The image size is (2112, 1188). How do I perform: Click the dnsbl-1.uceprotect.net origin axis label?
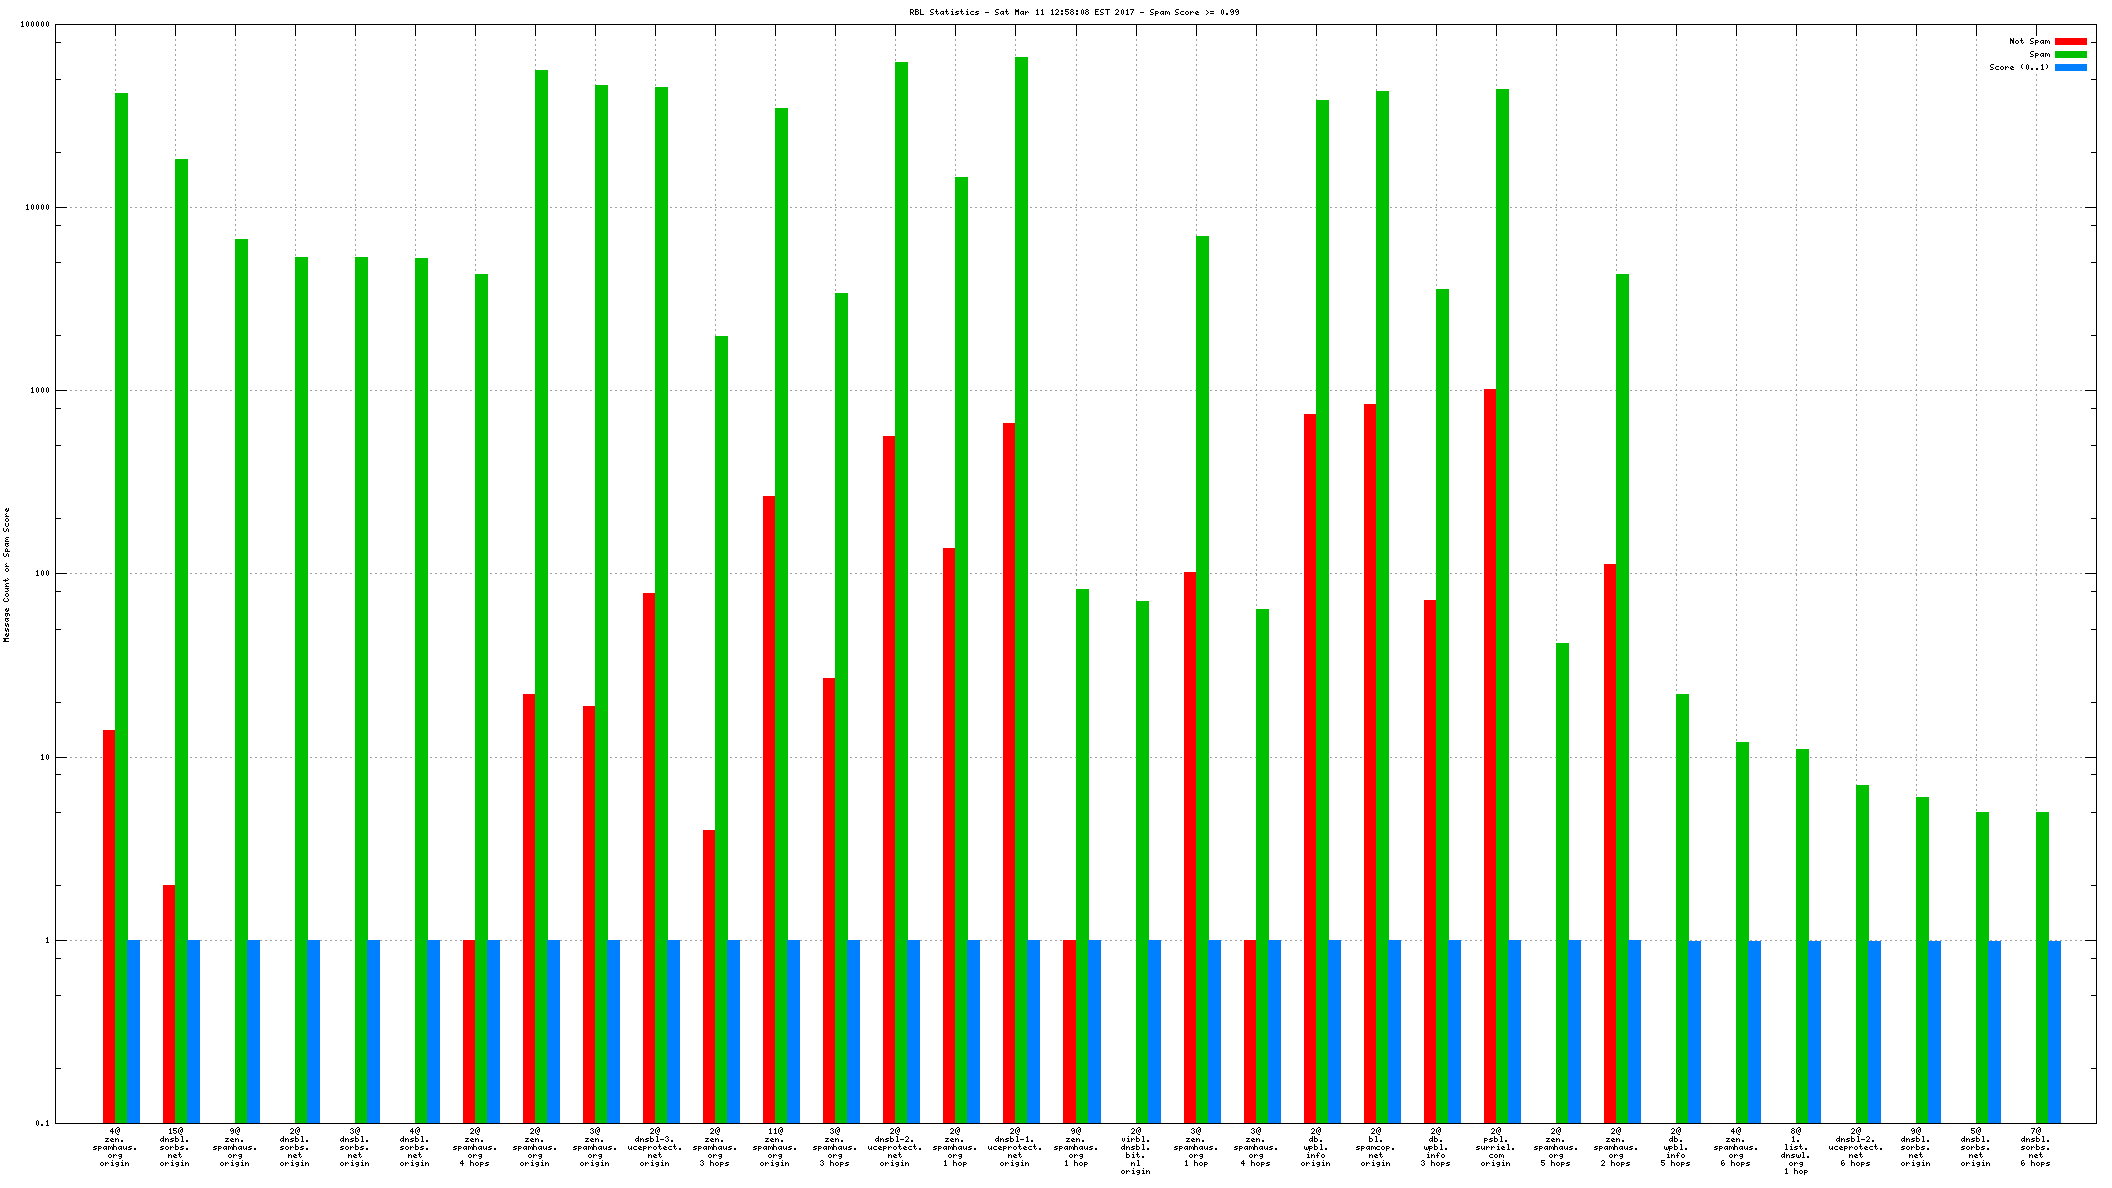(1015, 1147)
